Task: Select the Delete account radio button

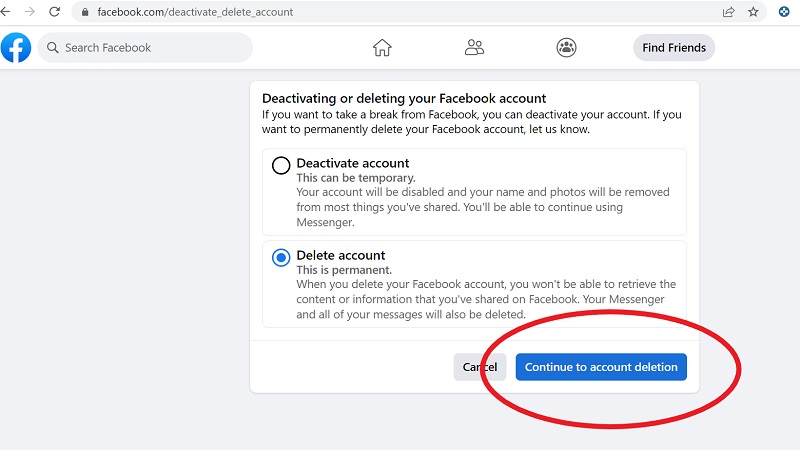Action: pos(281,258)
